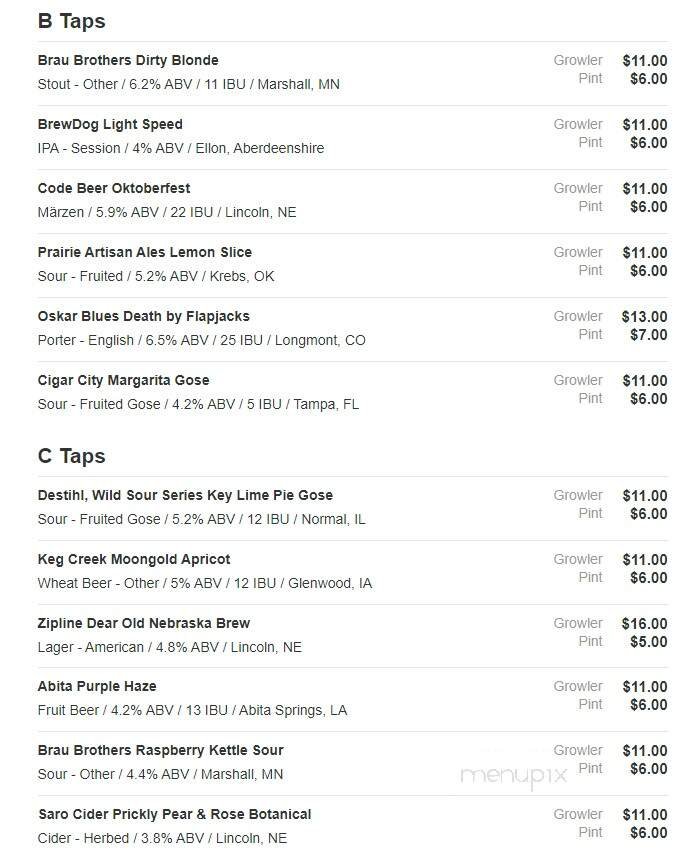Image resolution: width=693 pixels, height=858 pixels.
Task: Click the $7.00 pint price
Action: [x=648, y=335]
